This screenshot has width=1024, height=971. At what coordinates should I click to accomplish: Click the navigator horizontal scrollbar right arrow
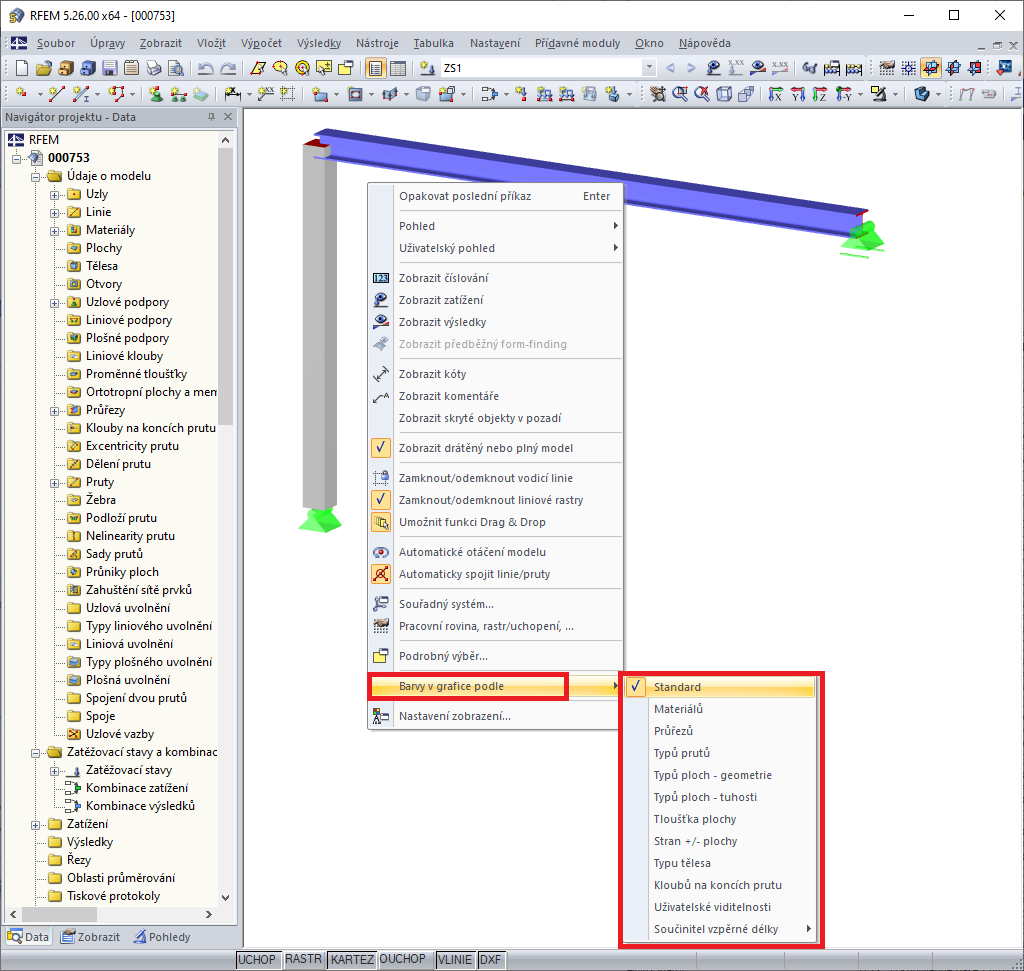click(x=209, y=915)
